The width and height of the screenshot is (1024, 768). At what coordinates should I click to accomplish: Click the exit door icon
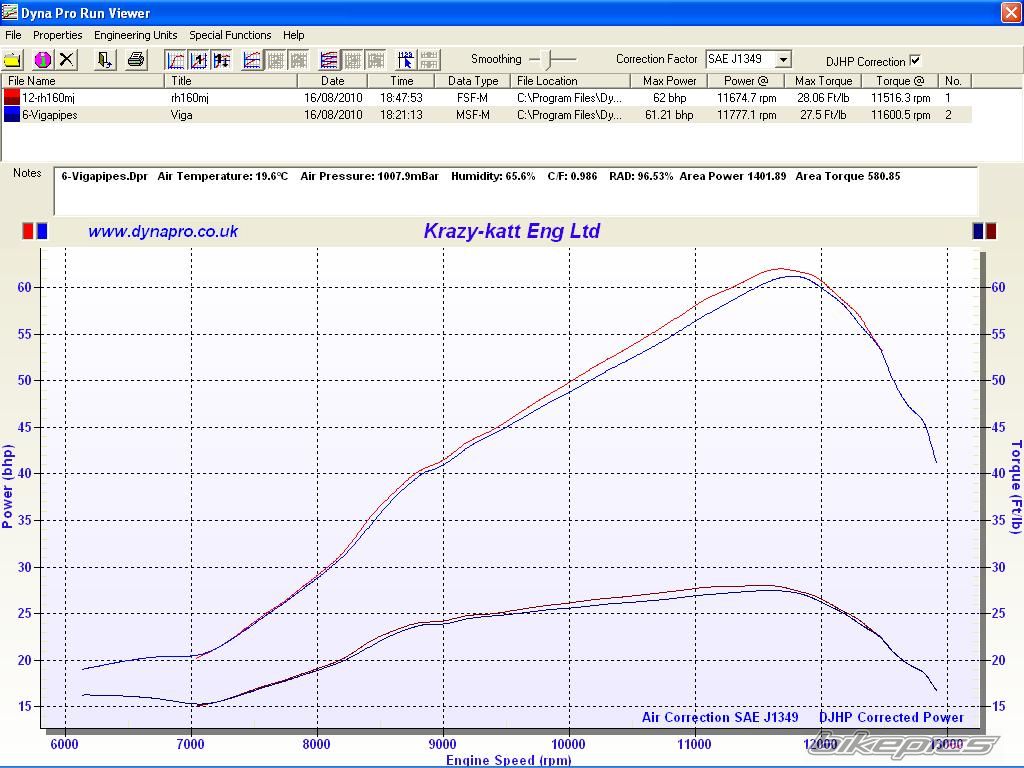[x=105, y=60]
